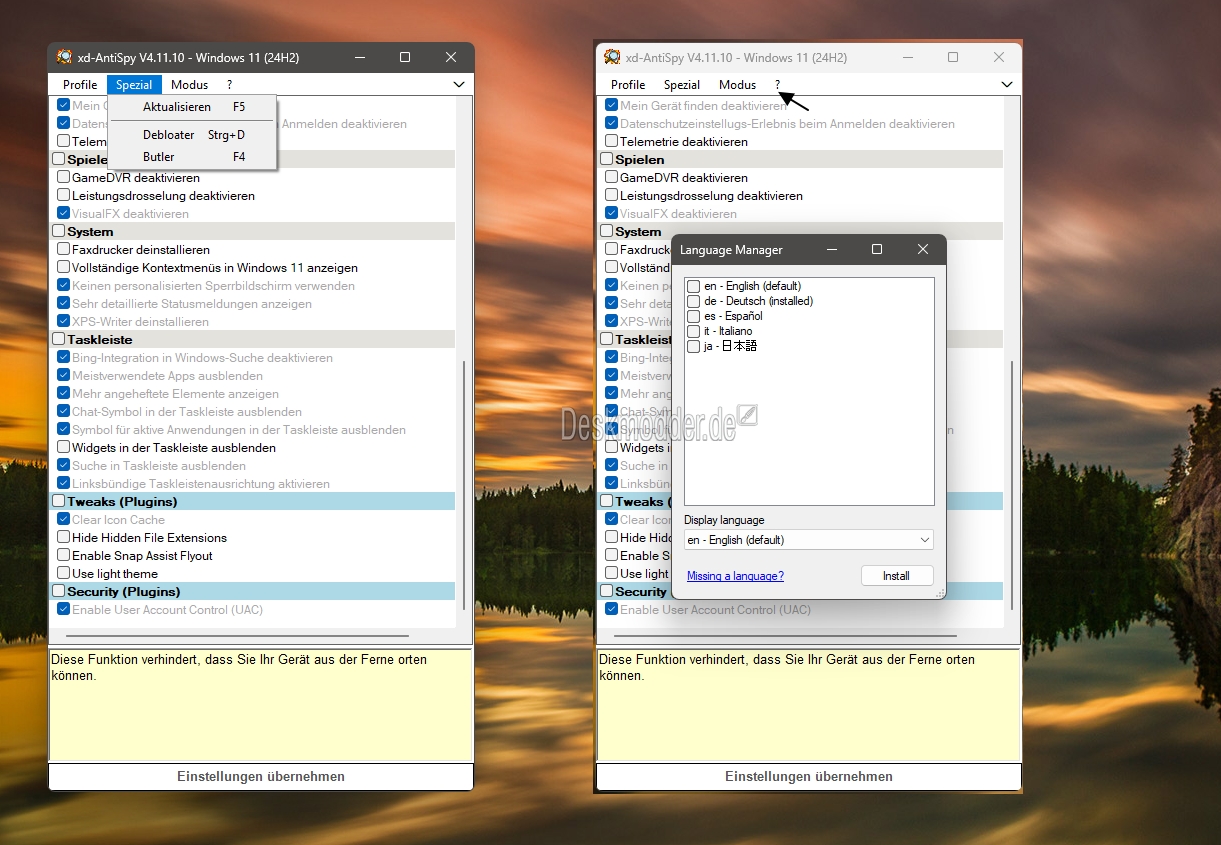Click Install in Language Manager
Screen dimensions: 1221x845
896,576
